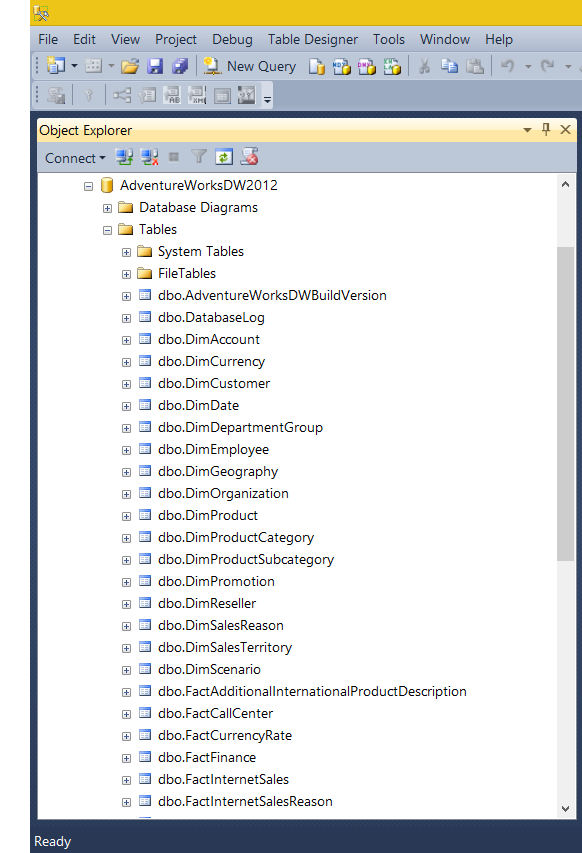
Task: Click the Paste clipboard icon
Action: click(x=475, y=66)
